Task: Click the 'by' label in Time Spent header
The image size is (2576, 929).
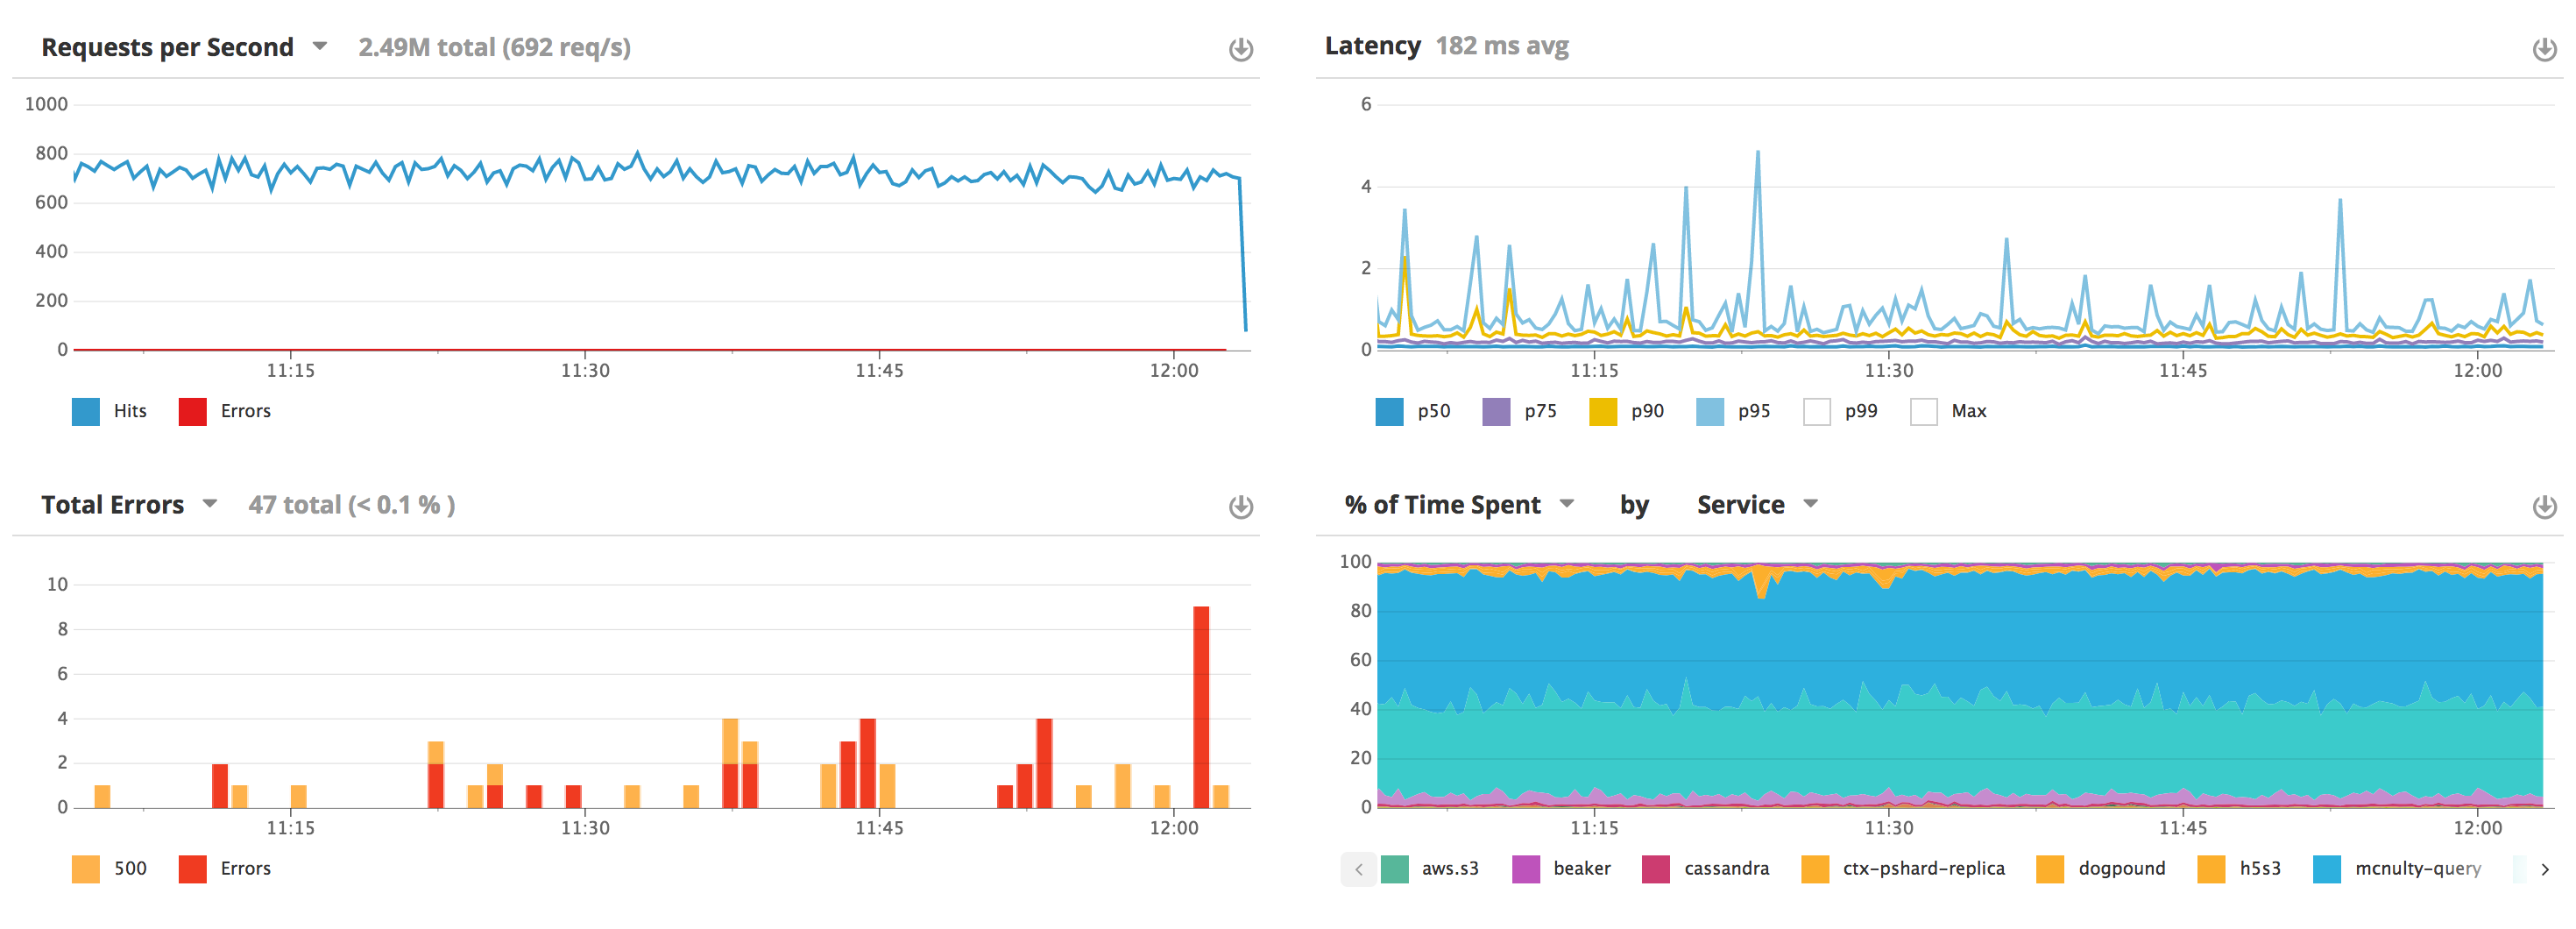Action: [x=1634, y=504]
